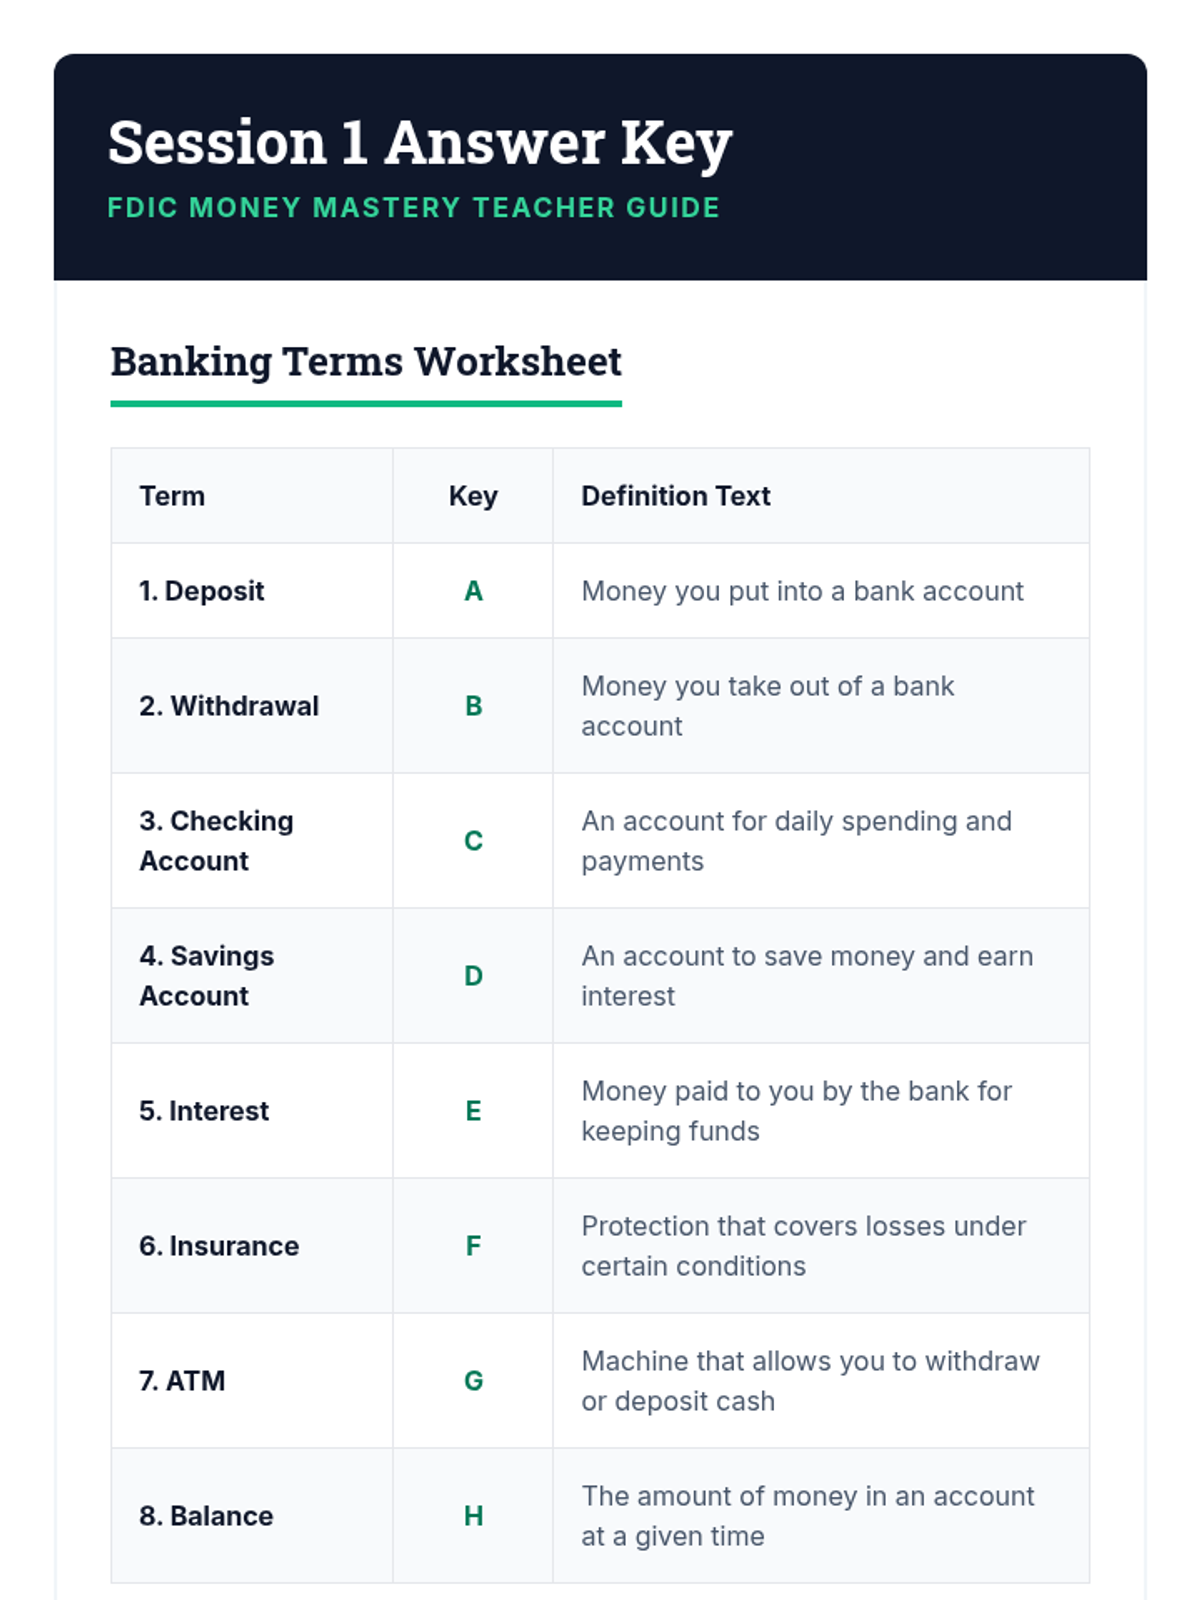
Task: Click the definition for Interest
Action: [x=796, y=1111]
